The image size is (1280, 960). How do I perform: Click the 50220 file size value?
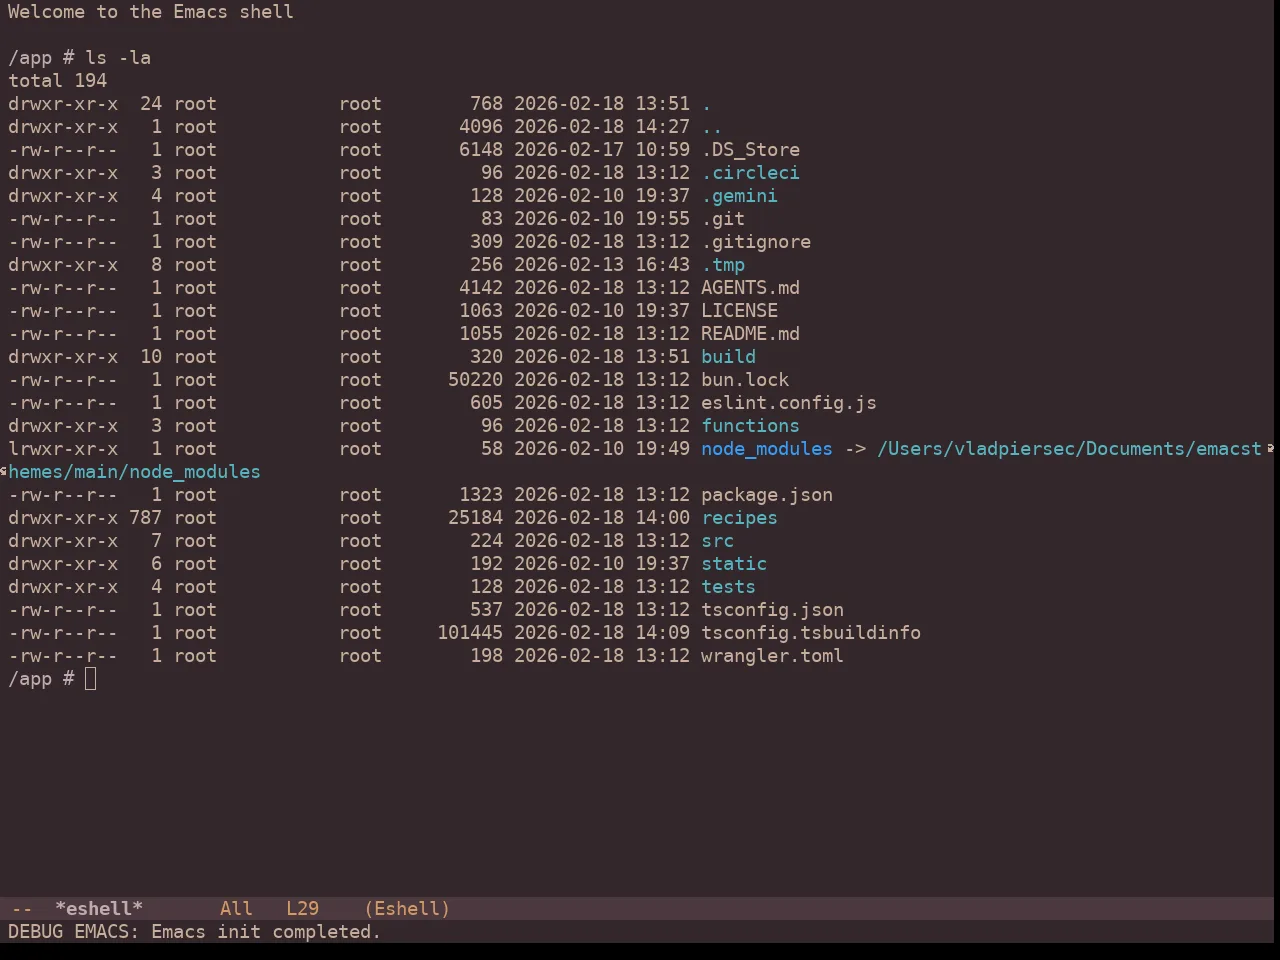pos(475,380)
